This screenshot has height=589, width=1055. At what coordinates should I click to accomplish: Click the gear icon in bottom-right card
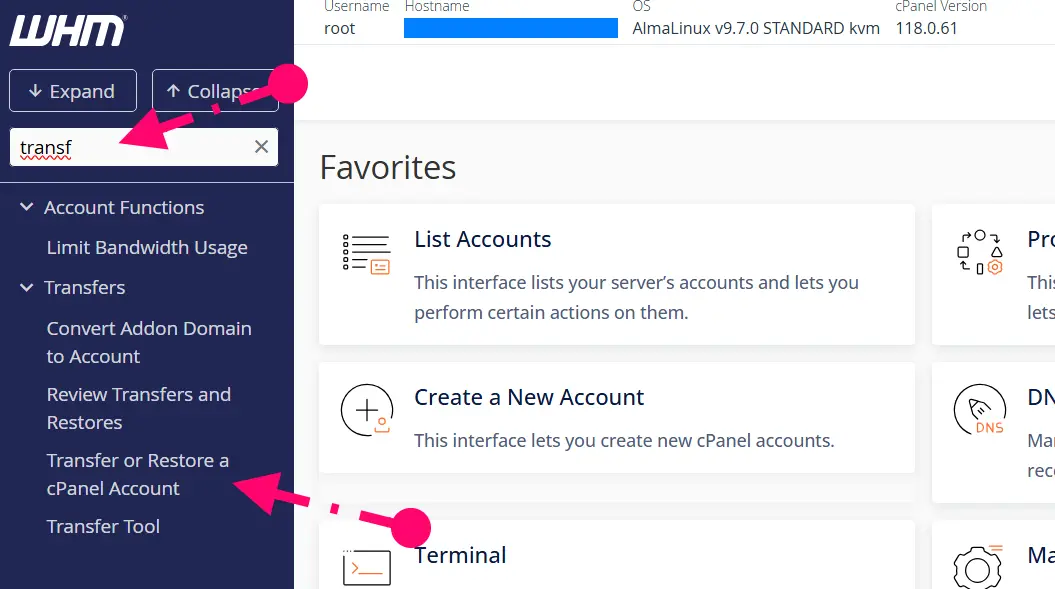click(x=979, y=566)
